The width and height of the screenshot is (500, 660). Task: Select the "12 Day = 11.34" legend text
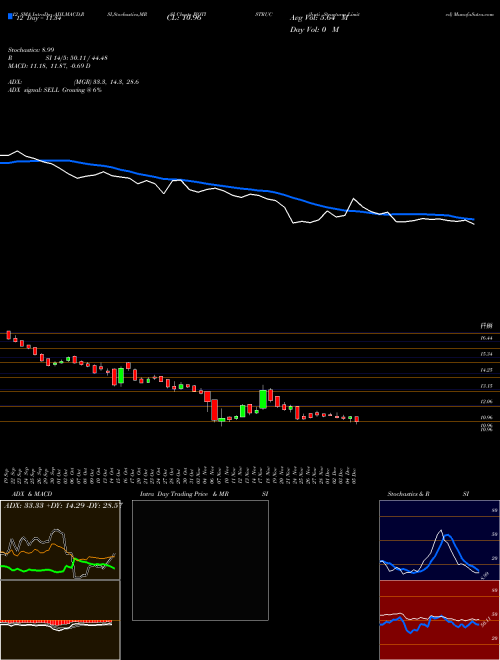39,18
